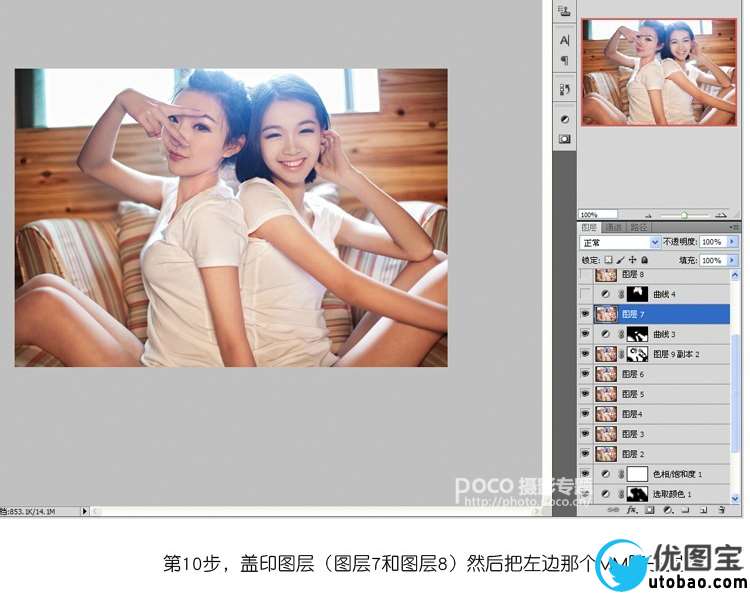
Task: Switch to the 通道 tab
Action: [x=613, y=228]
